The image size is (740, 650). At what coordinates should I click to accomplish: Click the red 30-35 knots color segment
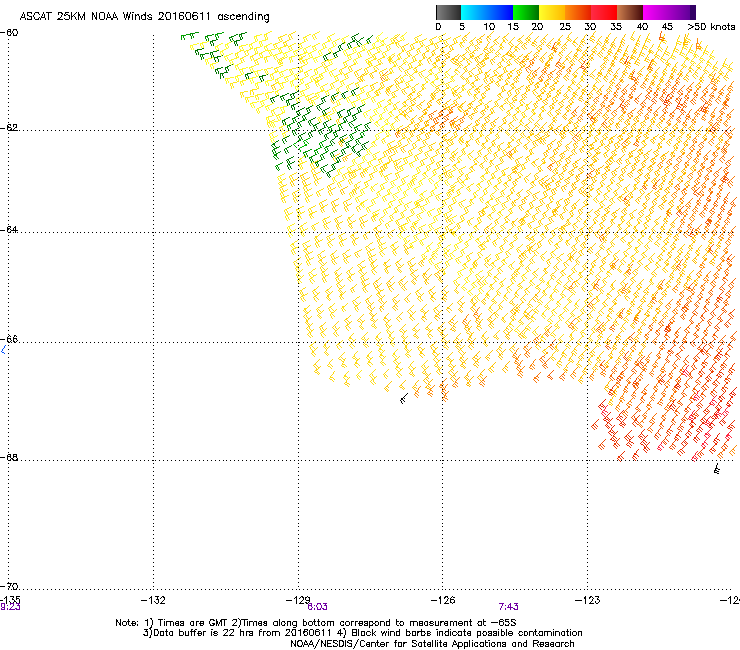pos(604,12)
